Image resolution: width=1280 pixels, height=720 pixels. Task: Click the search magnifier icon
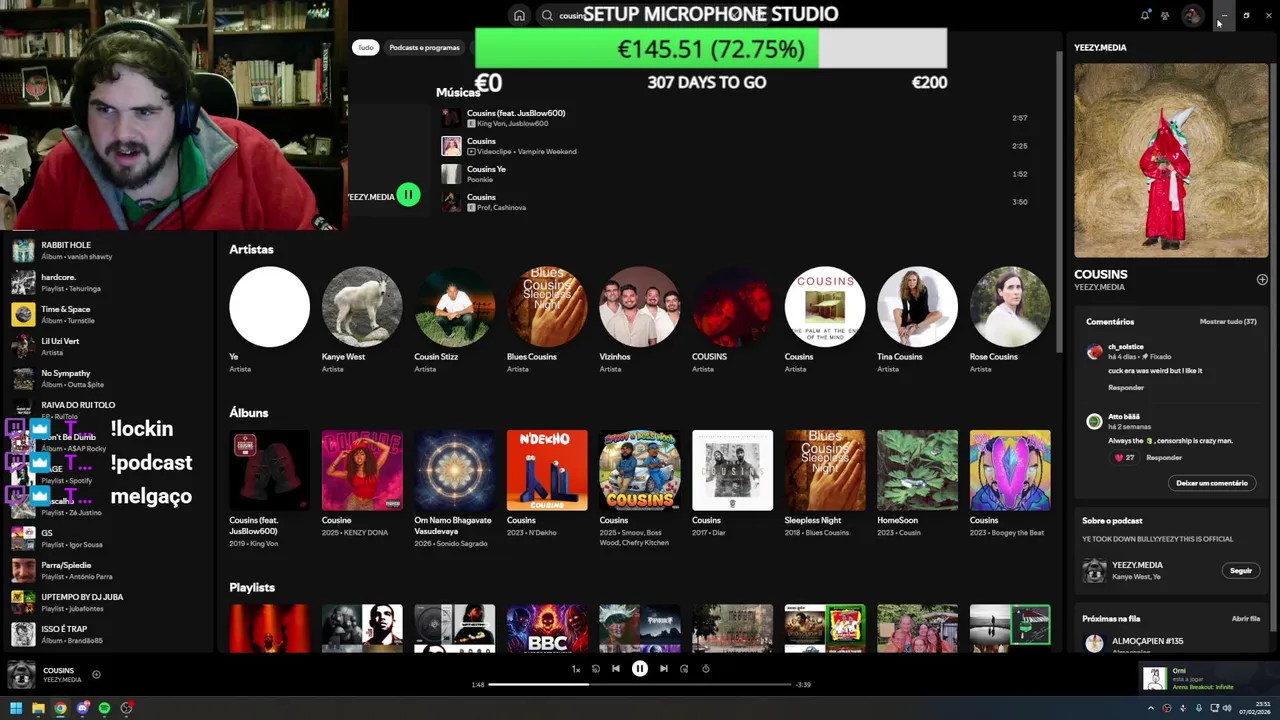547,15
